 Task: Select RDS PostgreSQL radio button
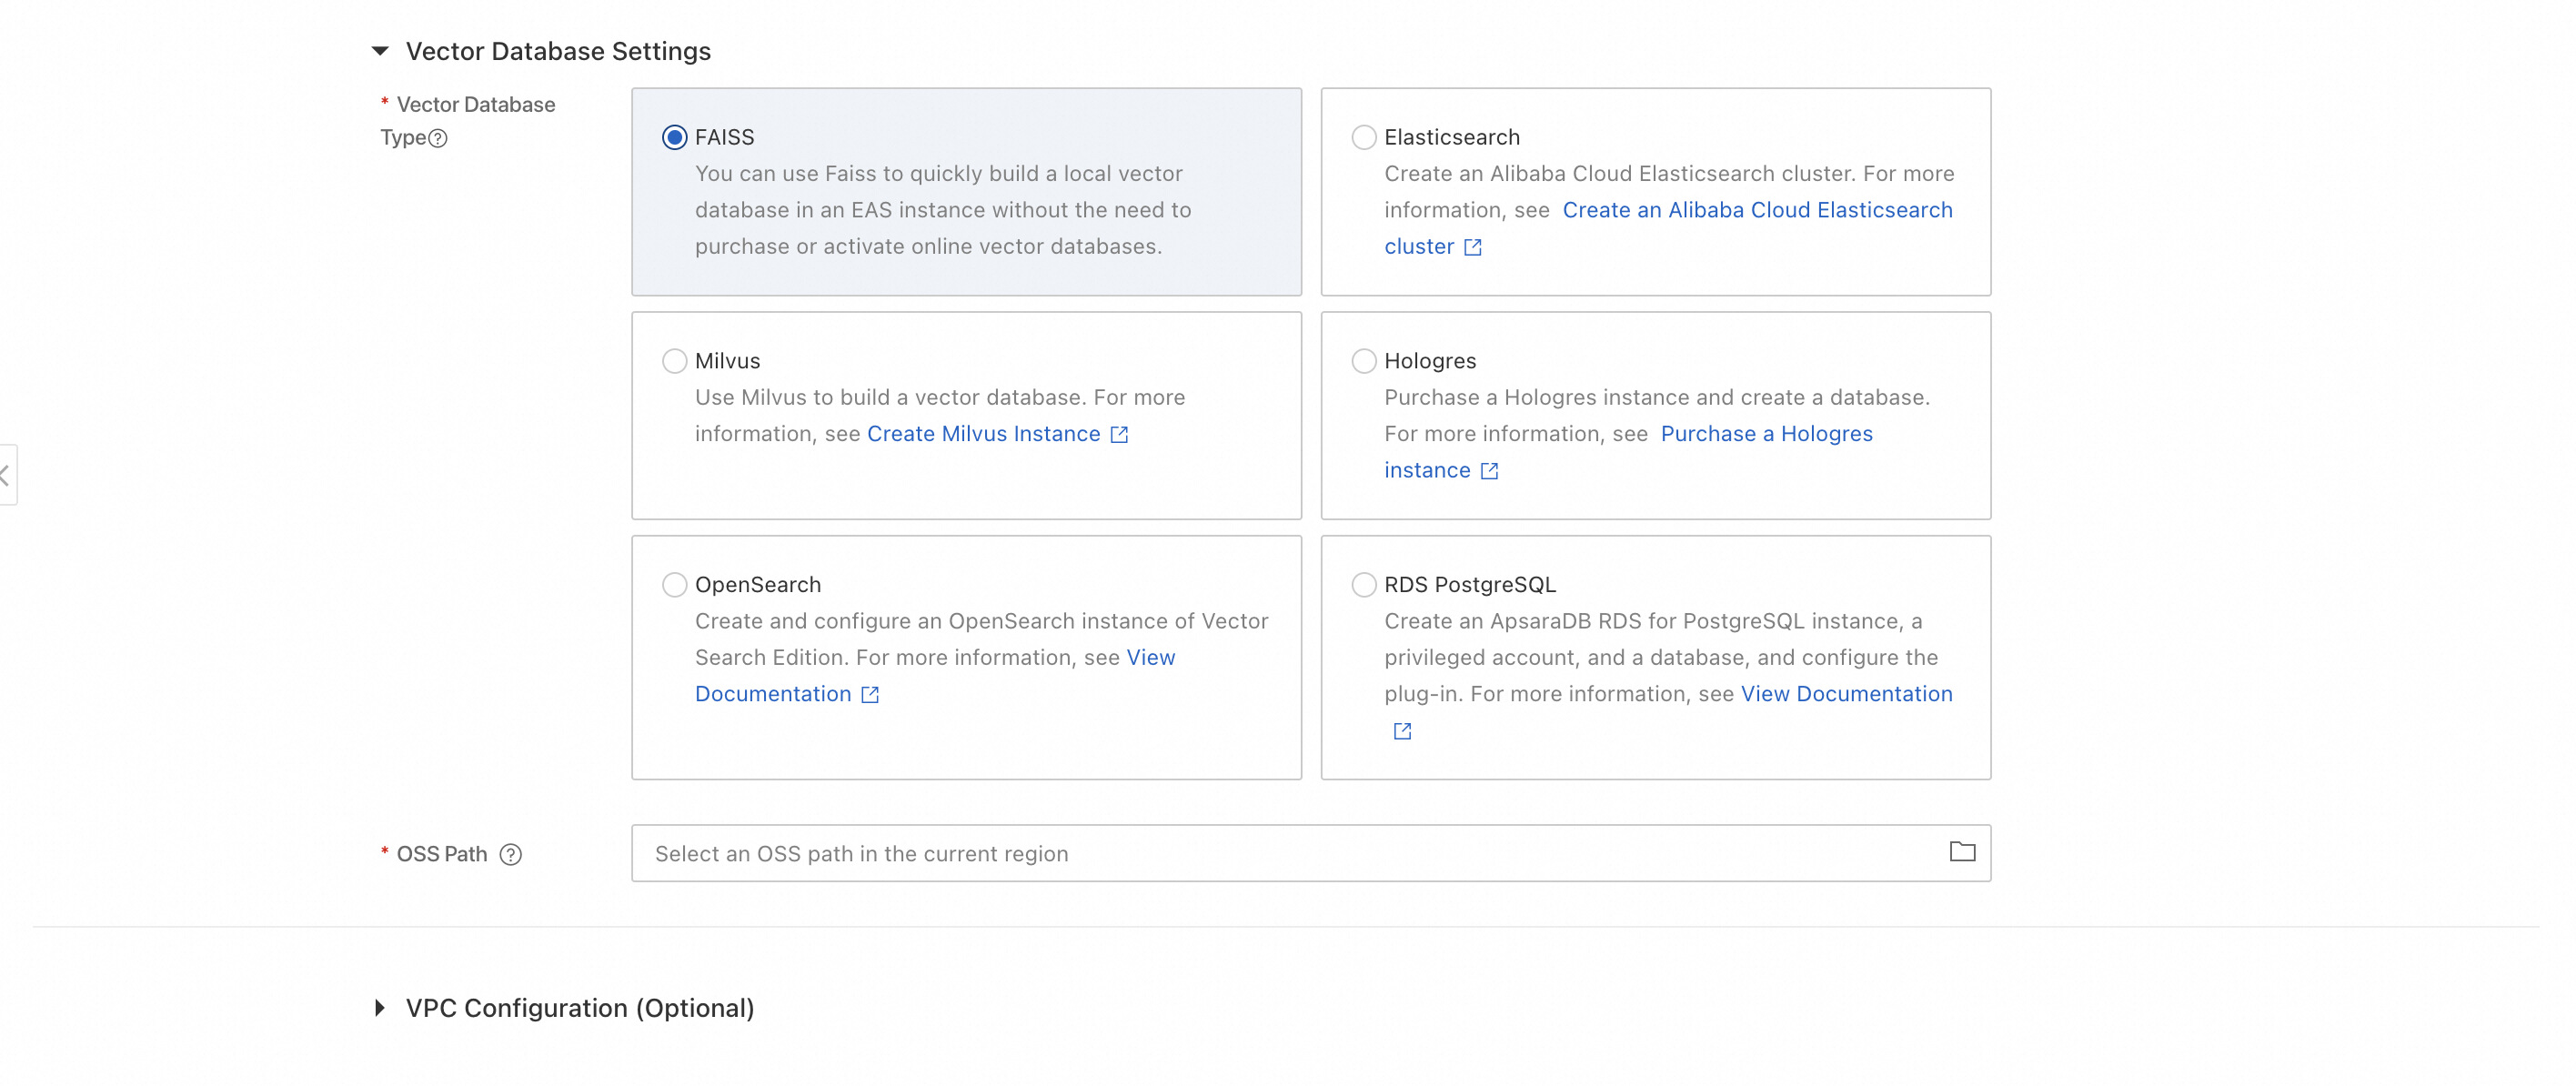pyautogui.click(x=1363, y=585)
